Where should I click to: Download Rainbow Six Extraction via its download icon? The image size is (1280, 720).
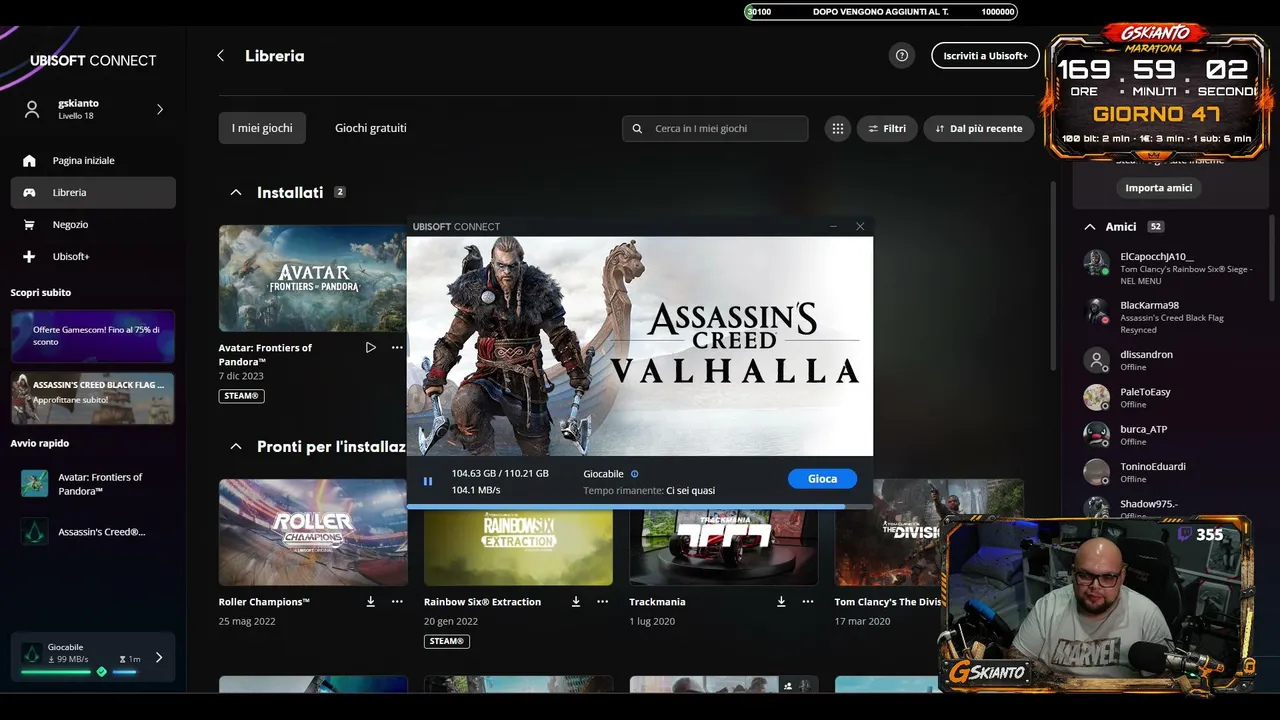[576, 602]
